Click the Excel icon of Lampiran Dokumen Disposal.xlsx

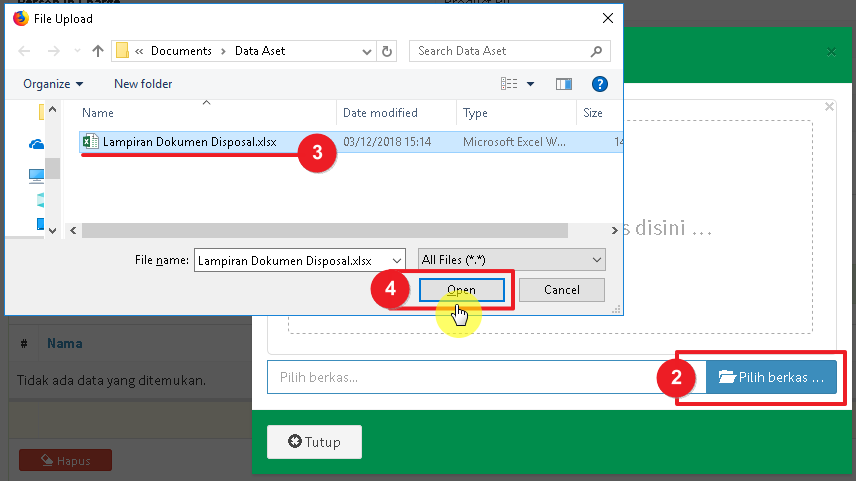point(90,142)
